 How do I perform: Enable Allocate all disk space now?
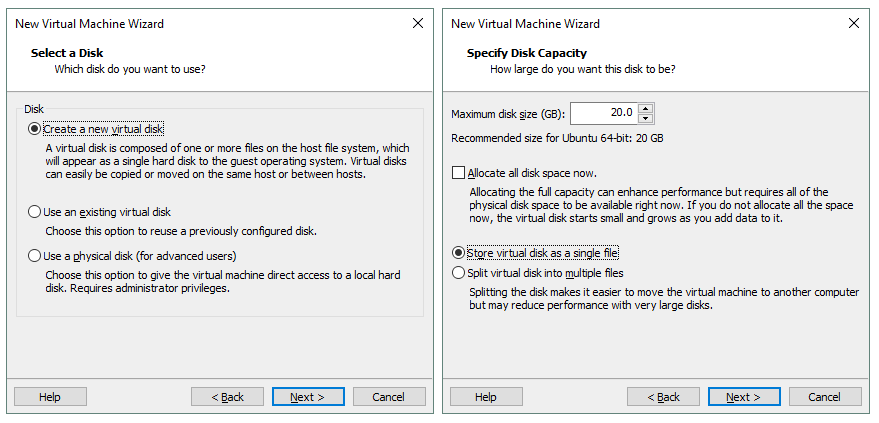pyautogui.click(x=459, y=173)
